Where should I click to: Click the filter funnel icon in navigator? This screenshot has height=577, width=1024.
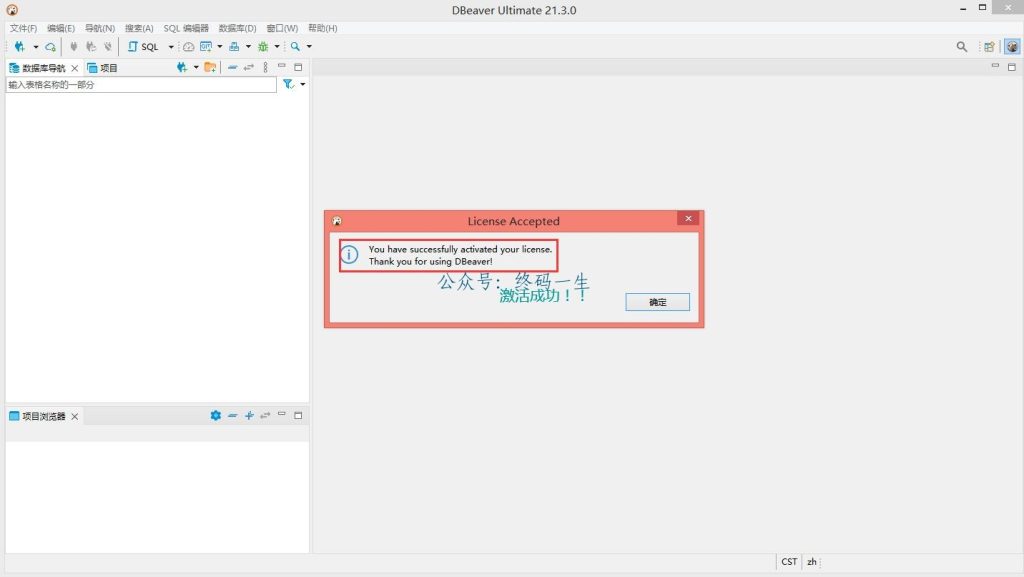[288, 84]
